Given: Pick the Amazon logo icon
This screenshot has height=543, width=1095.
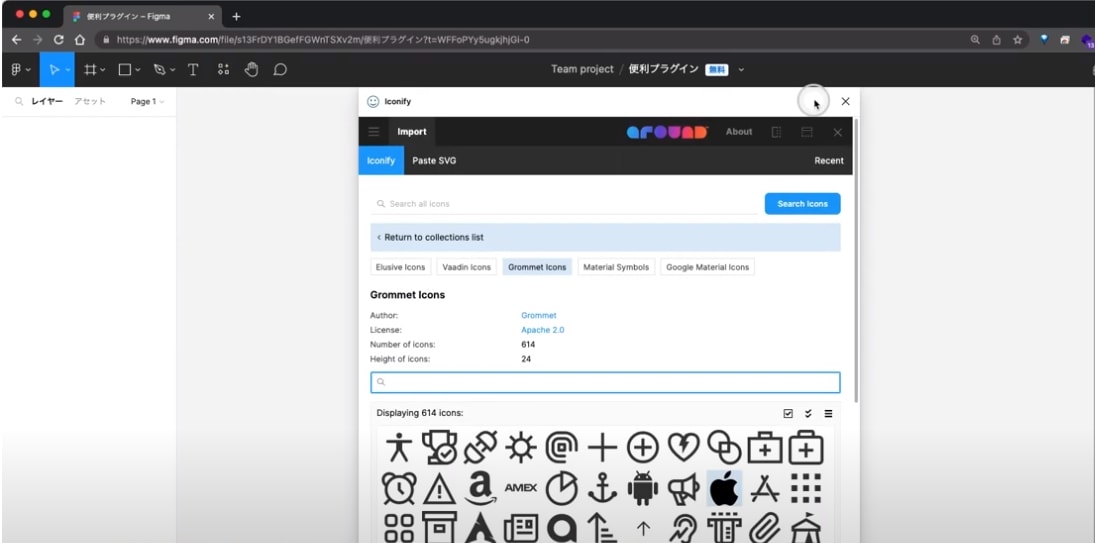Looking at the screenshot, I should tap(480, 488).
